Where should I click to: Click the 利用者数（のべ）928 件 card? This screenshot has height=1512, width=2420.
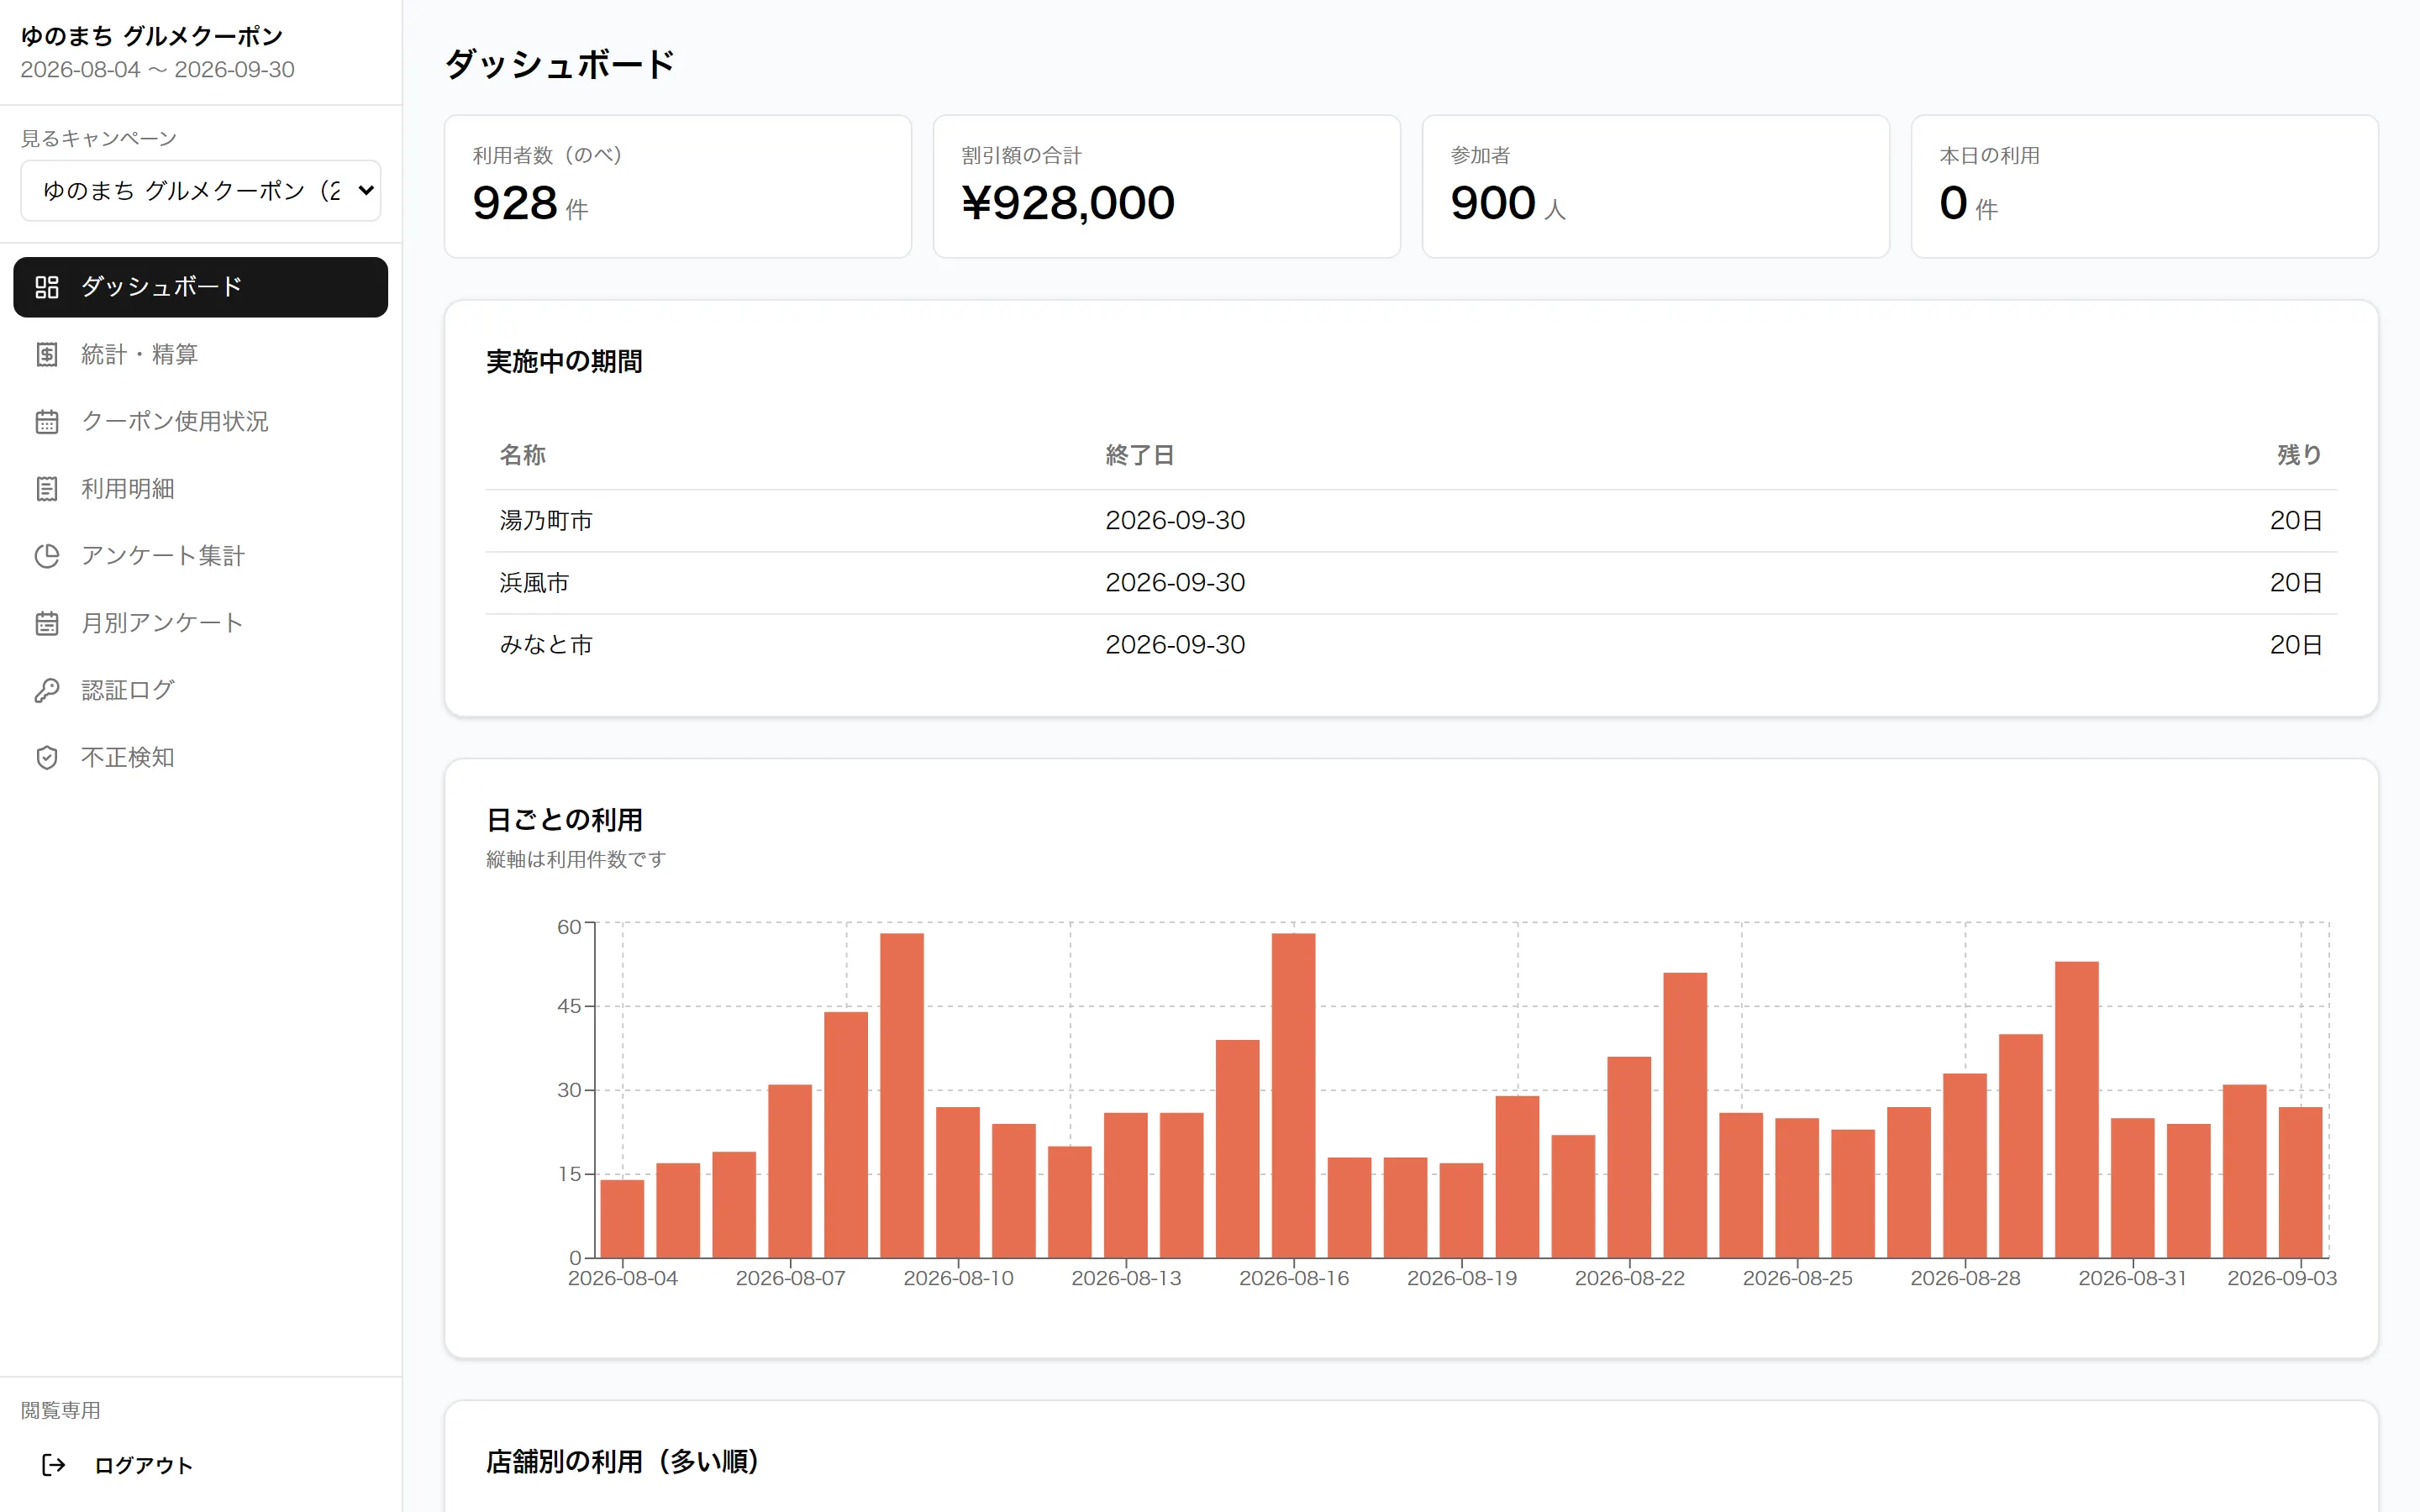coord(678,187)
